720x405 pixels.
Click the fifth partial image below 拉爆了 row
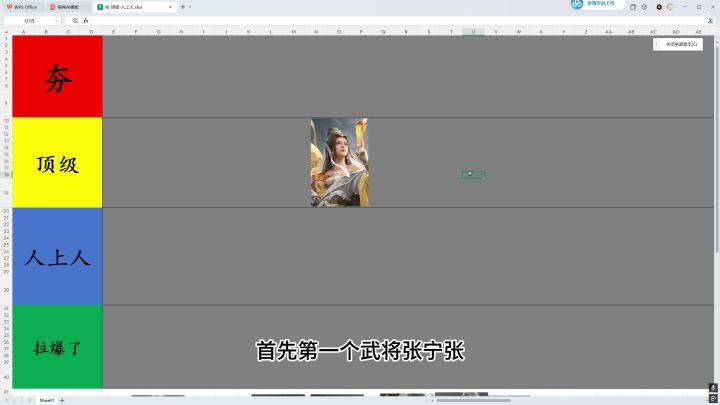[461, 394]
